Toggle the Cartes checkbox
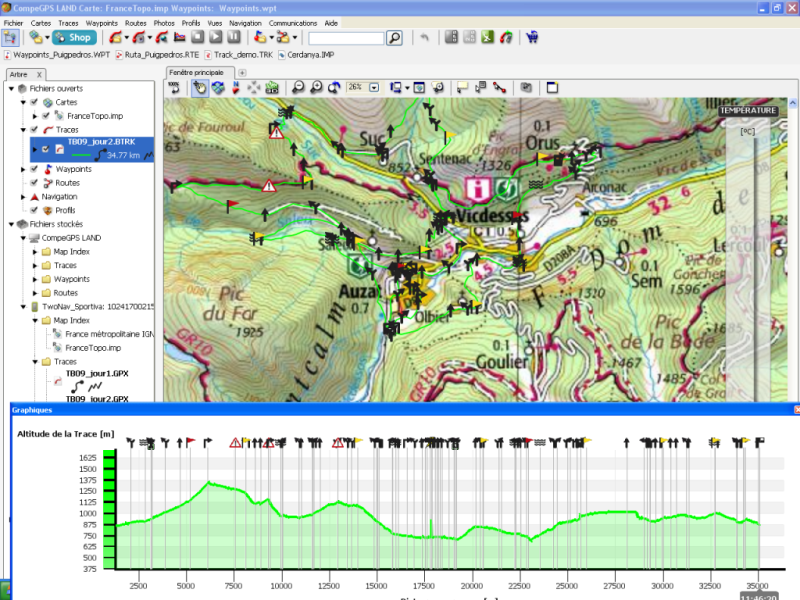The width and height of the screenshot is (800, 600). coord(34,102)
